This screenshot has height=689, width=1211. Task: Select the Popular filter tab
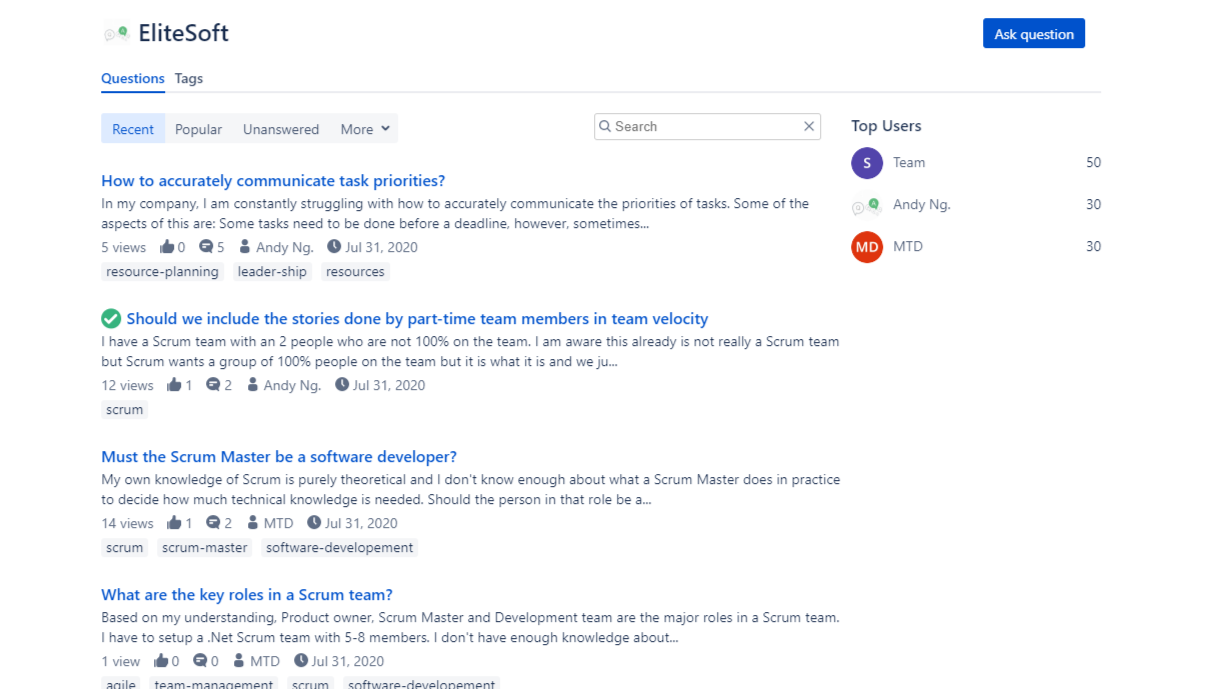(x=198, y=129)
